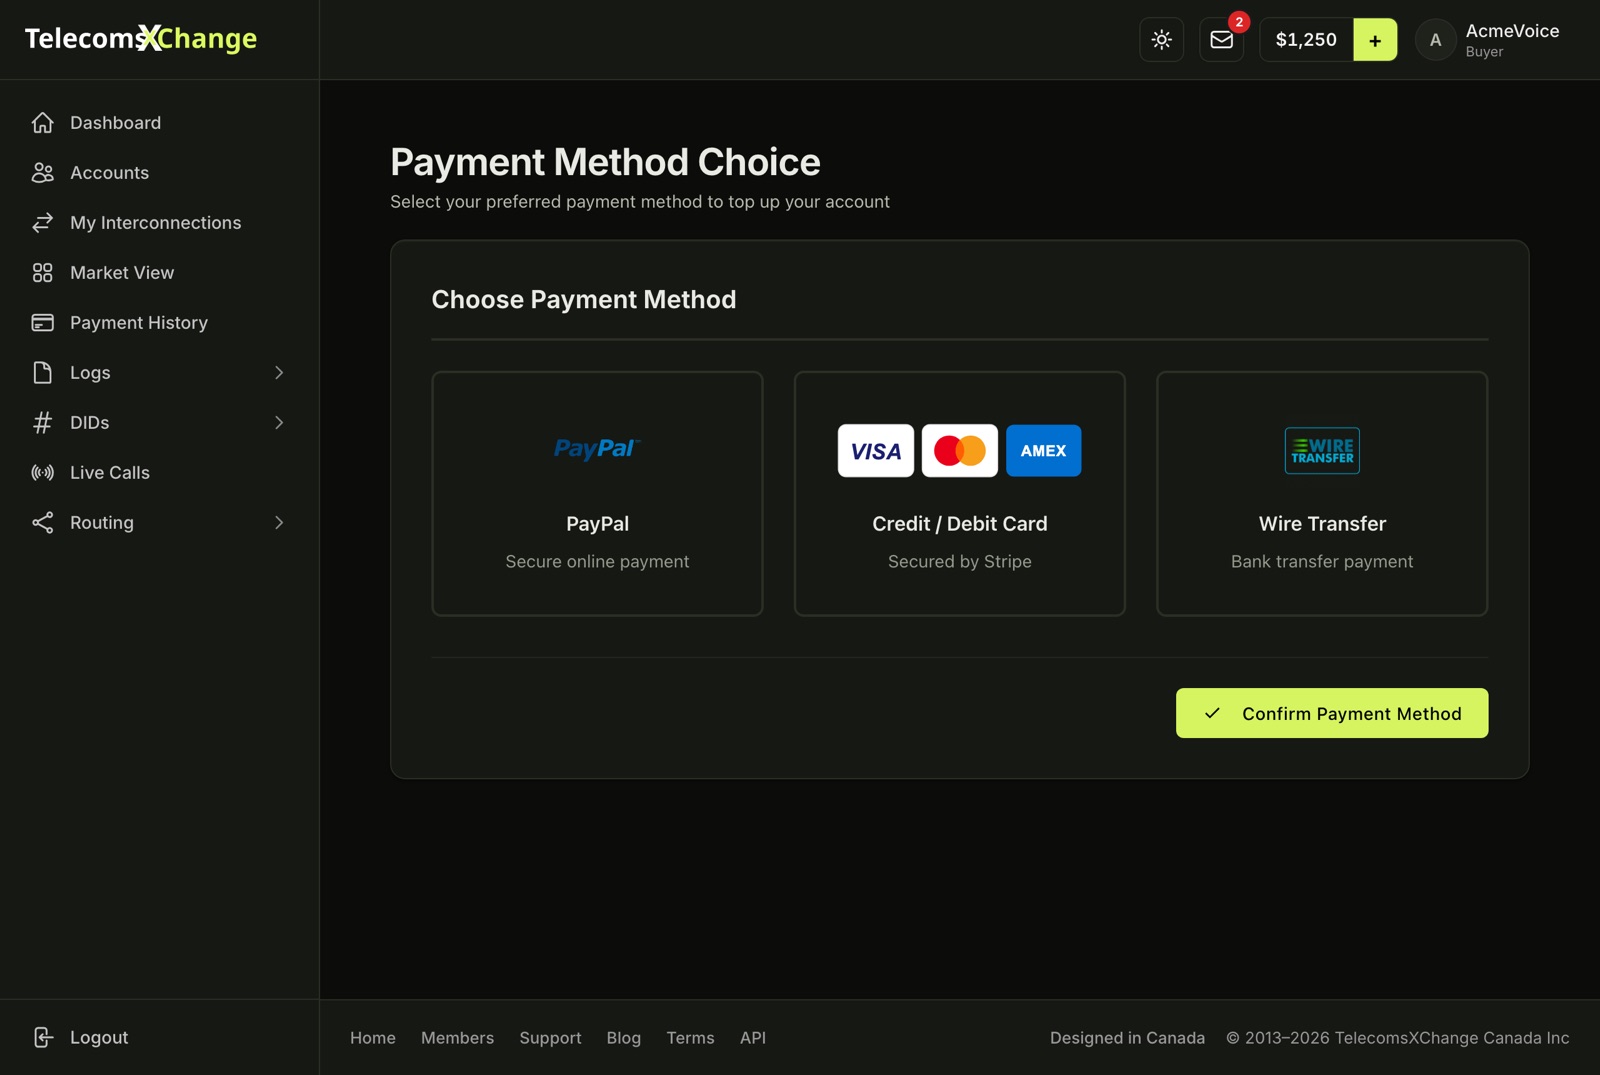Click "Bank transfer payment" text
1600x1075 pixels.
pos(1322,561)
